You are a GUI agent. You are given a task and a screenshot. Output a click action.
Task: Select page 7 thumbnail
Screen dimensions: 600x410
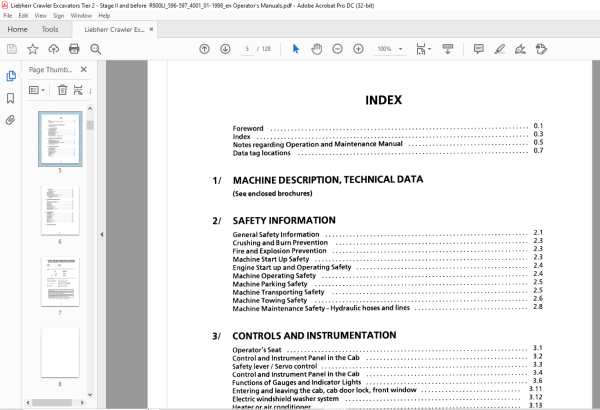pyautogui.click(x=60, y=281)
